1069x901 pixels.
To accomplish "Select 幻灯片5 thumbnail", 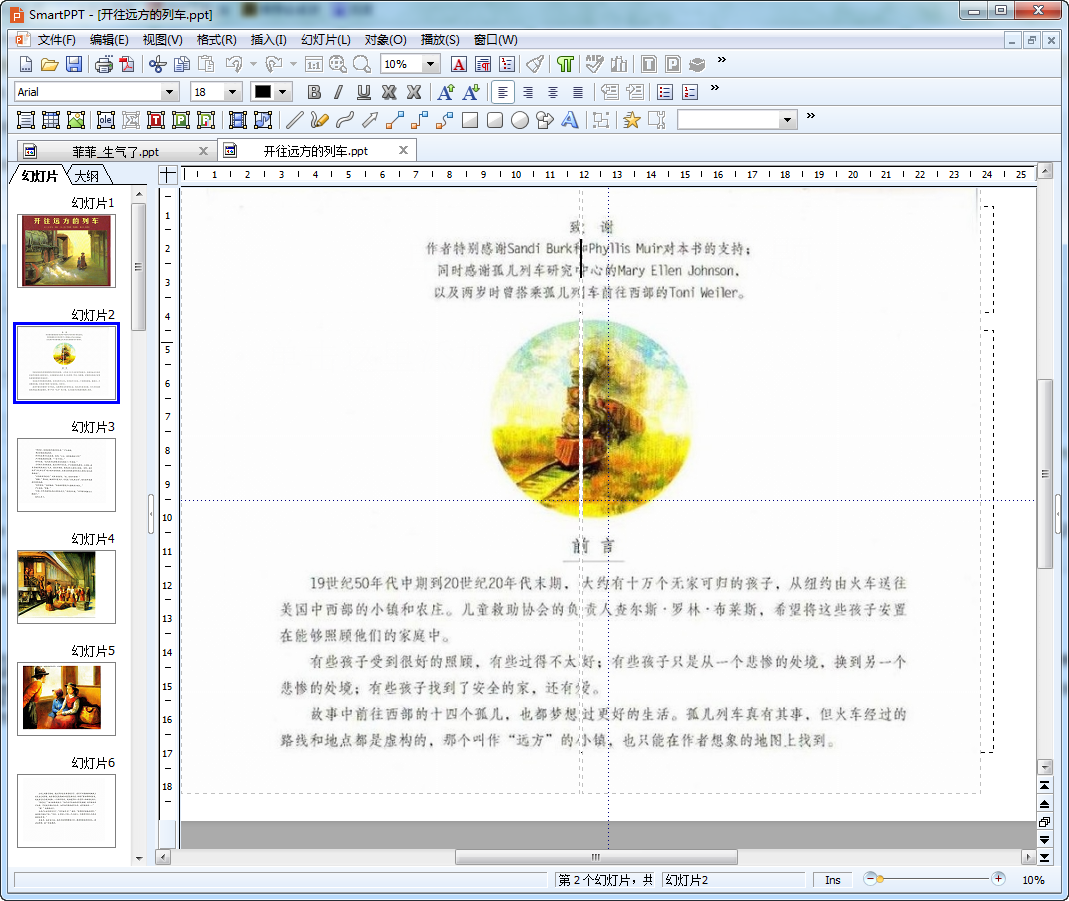I will [66, 699].
